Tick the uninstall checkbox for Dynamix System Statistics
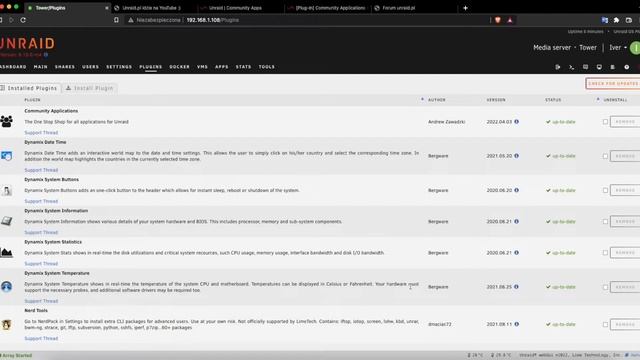 click(605, 253)
